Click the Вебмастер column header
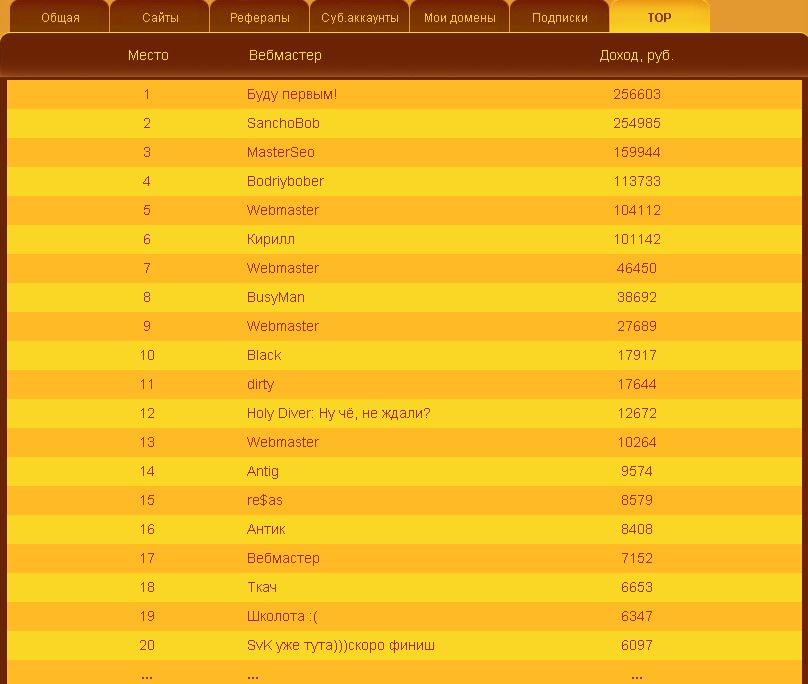 [x=285, y=55]
